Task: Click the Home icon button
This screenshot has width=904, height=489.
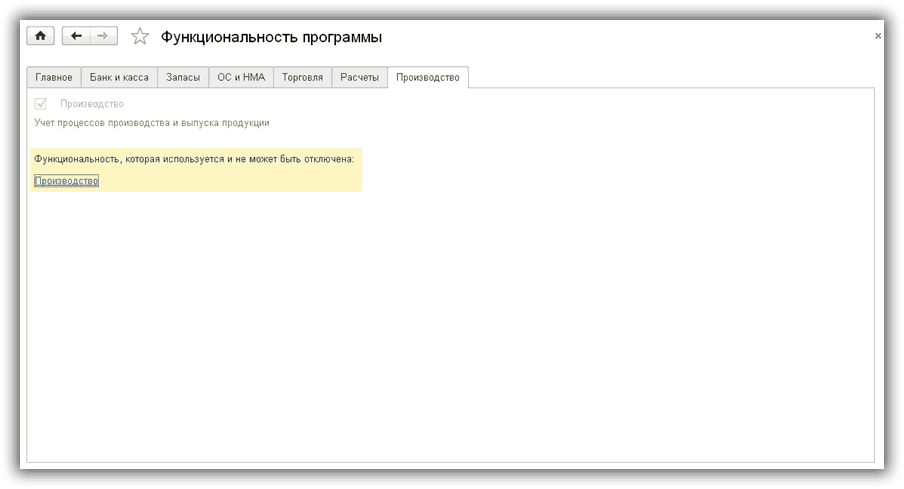Action: pos(41,36)
